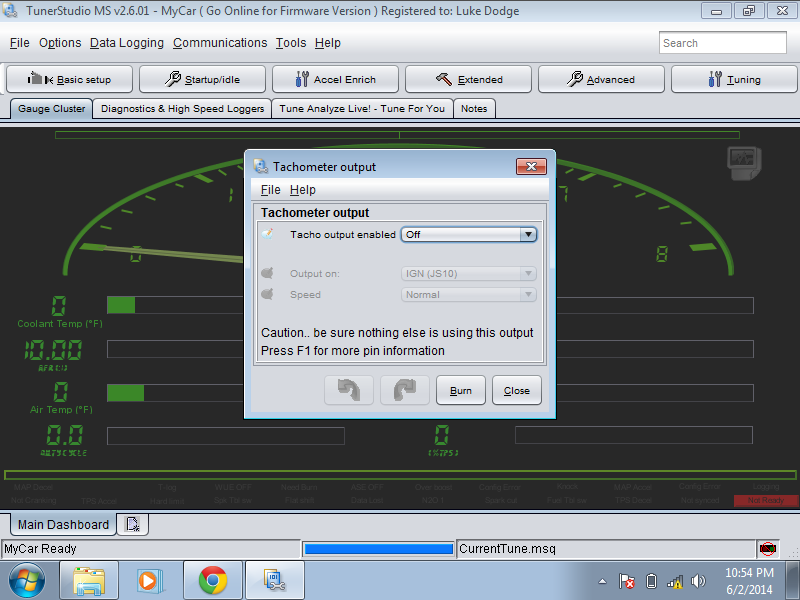Screen dimensions: 800x600
Task: Open the Advanced toolbar menu
Action: tap(601, 79)
